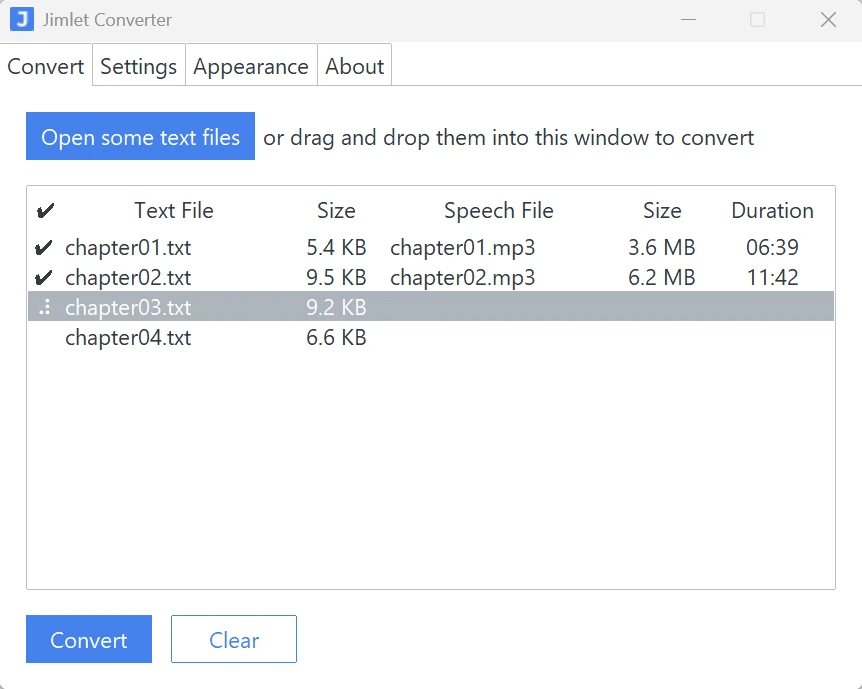Open the Appearance tab
862x689 pixels.
click(251, 66)
